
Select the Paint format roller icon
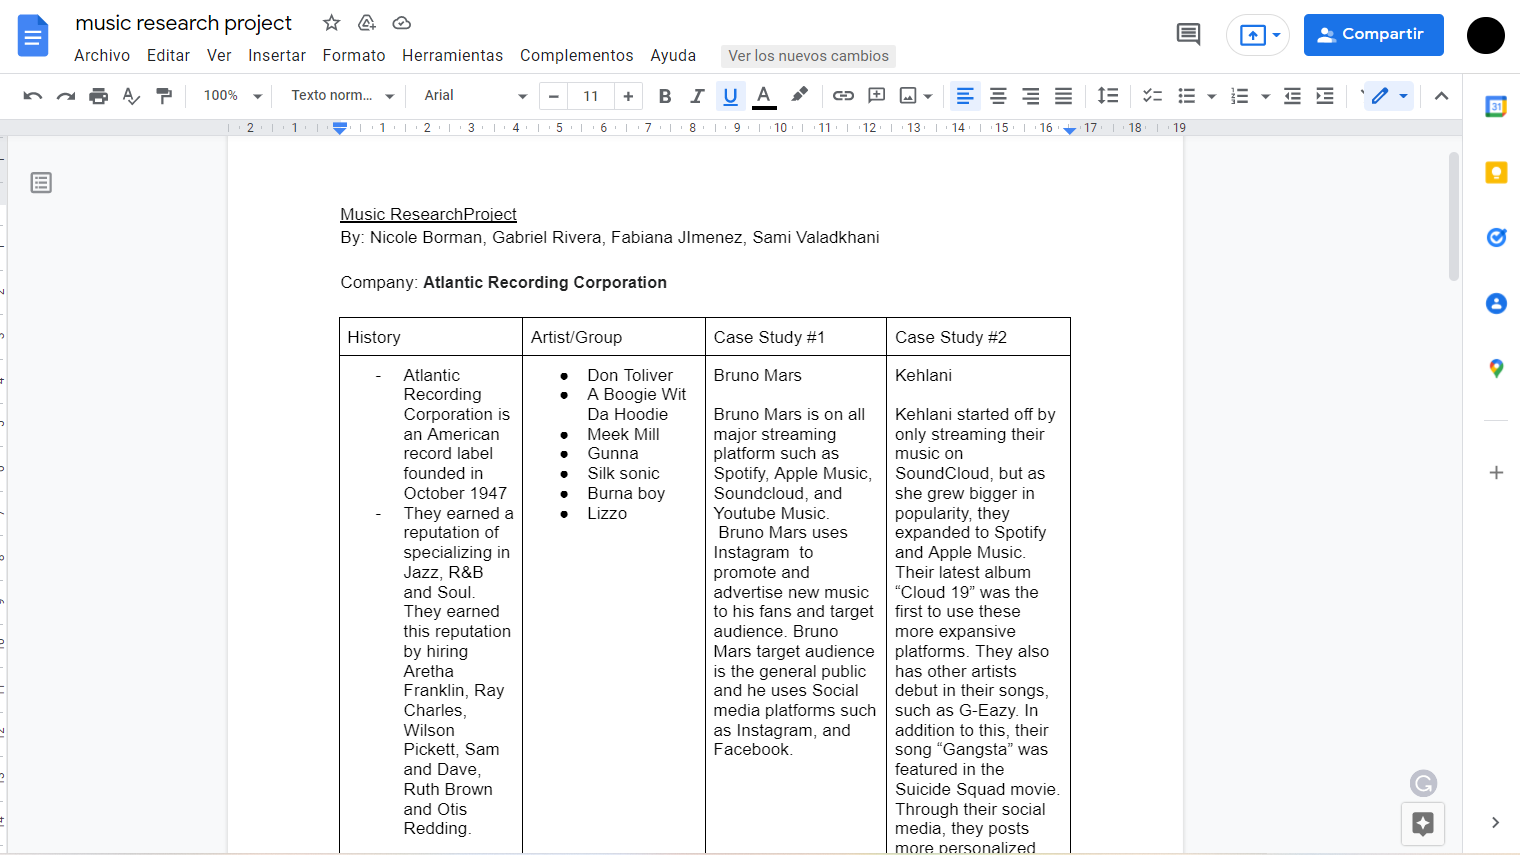[164, 96]
